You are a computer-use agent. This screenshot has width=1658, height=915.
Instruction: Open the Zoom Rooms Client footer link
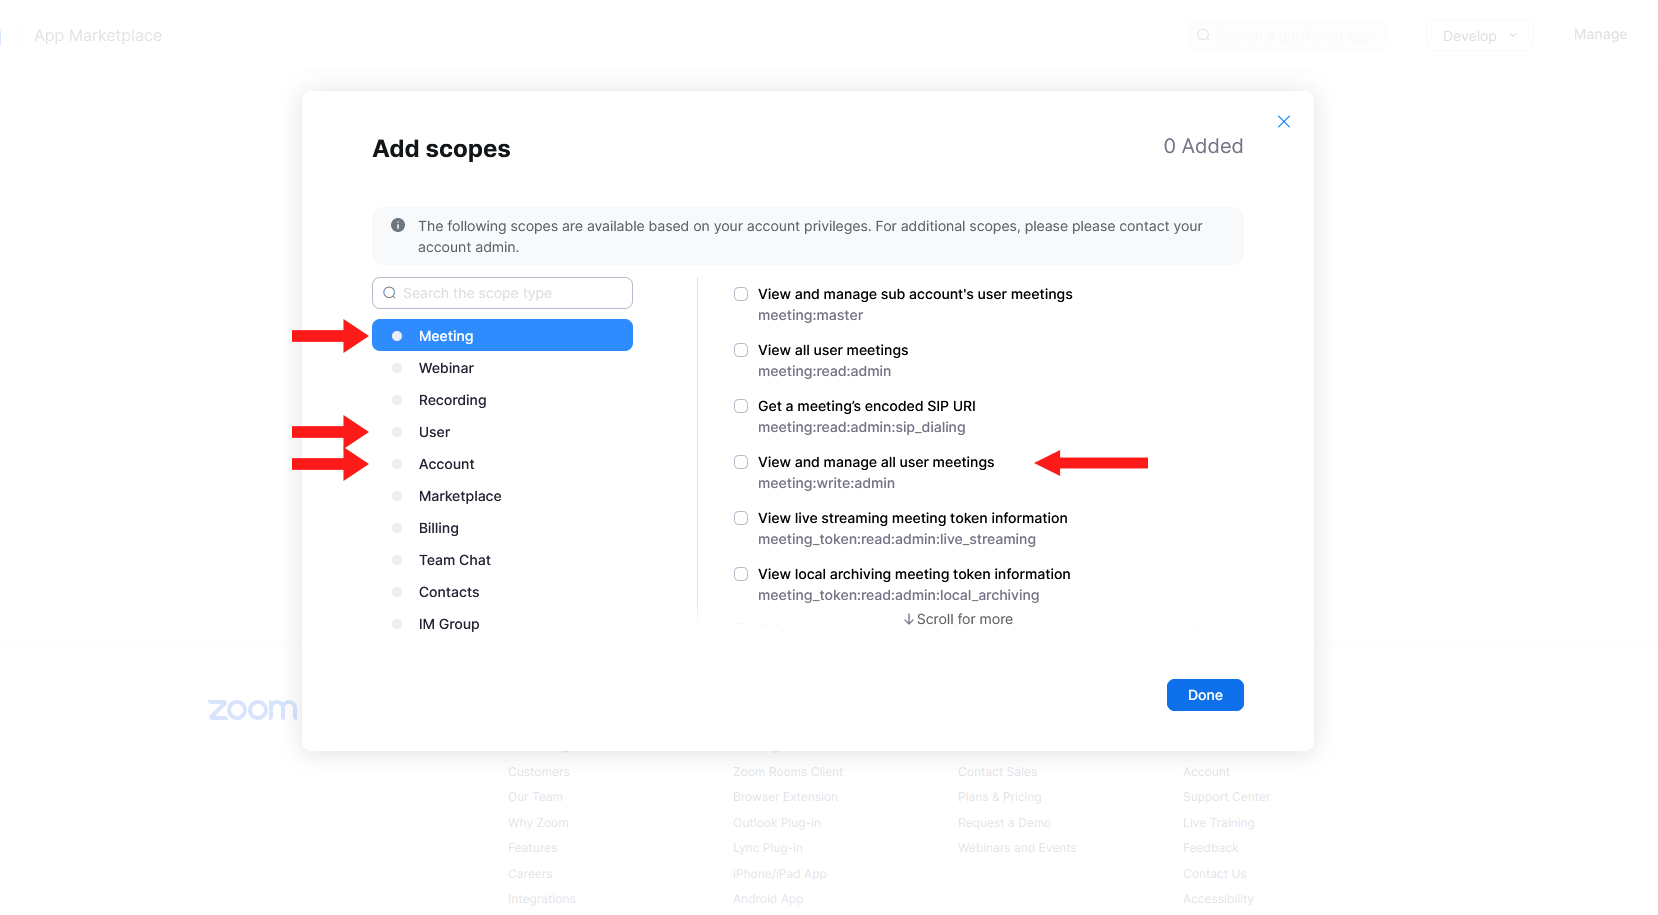(788, 772)
